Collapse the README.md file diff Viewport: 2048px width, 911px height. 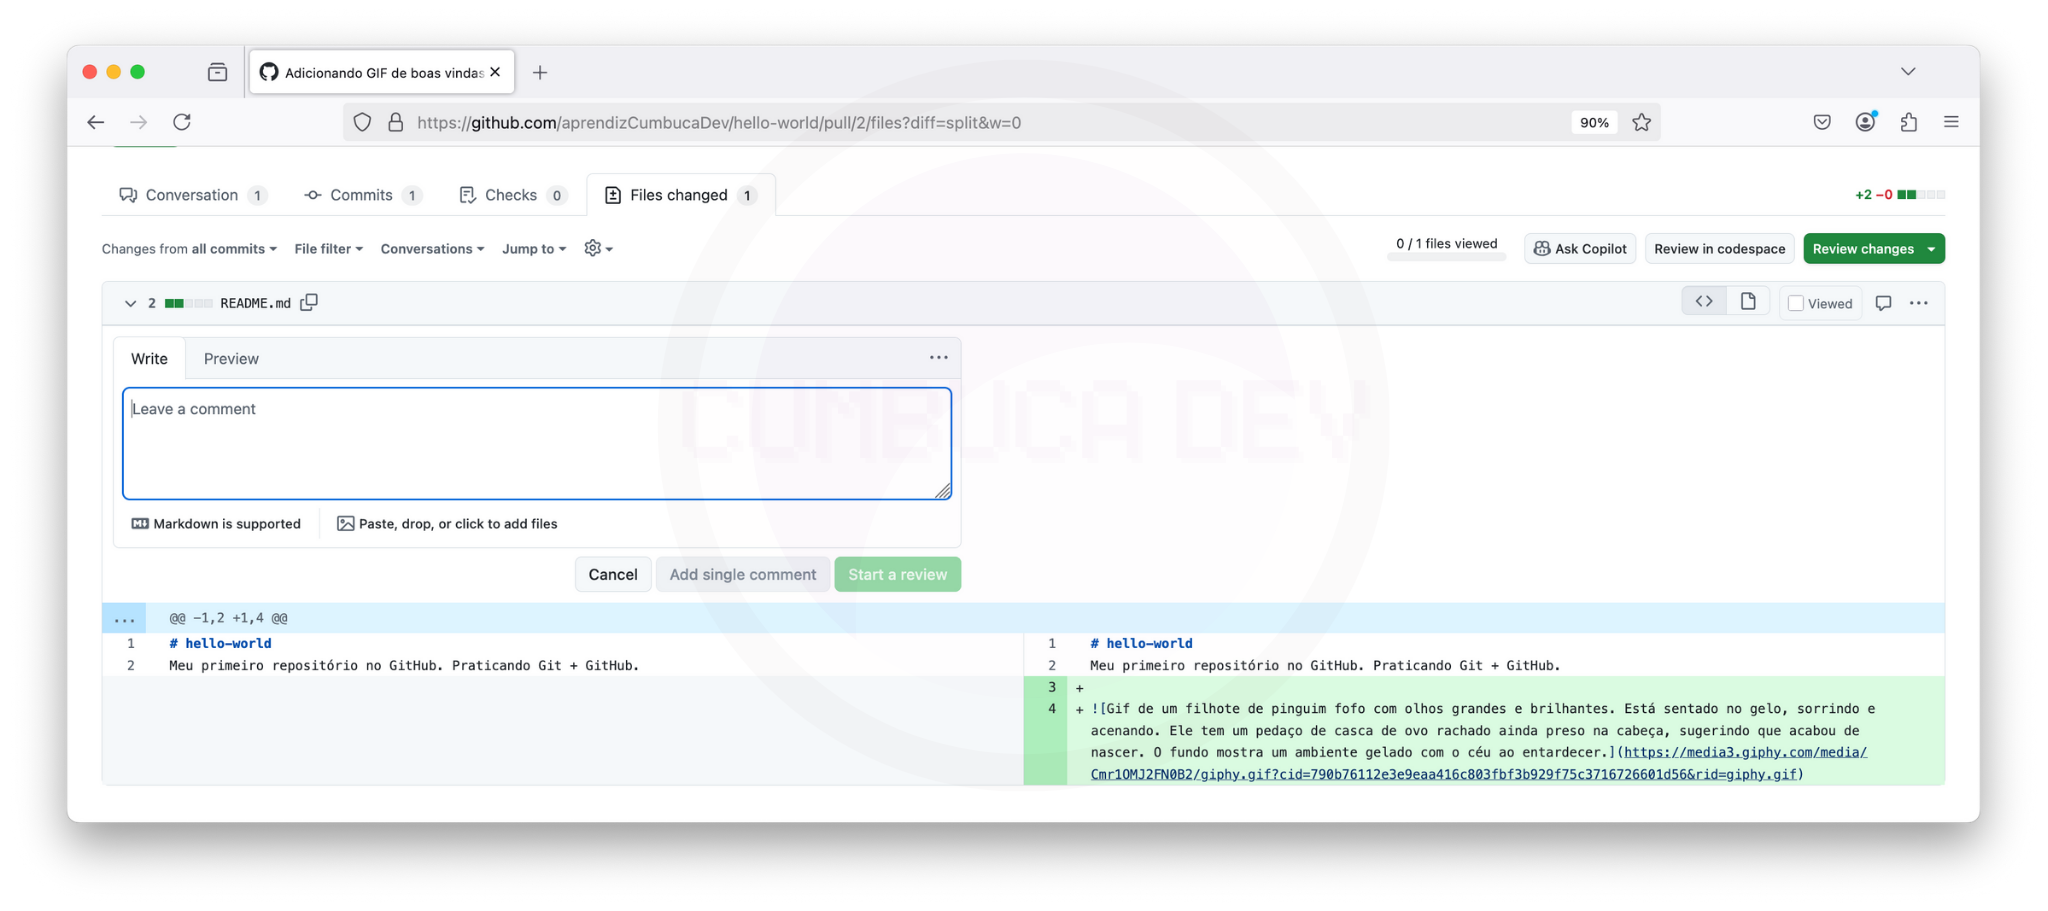(x=130, y=303)
